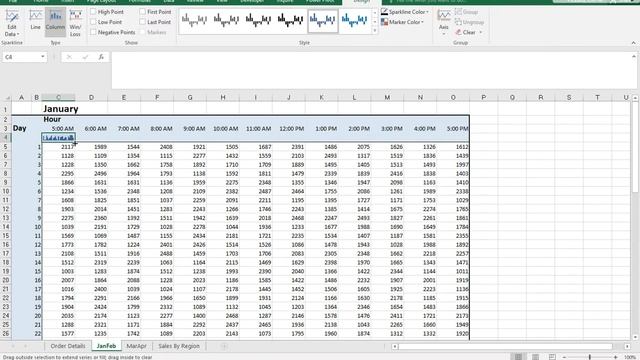Viewport: 640px width, 360px height.
Task: Expand the formula bar
Action: click(634, 56)
